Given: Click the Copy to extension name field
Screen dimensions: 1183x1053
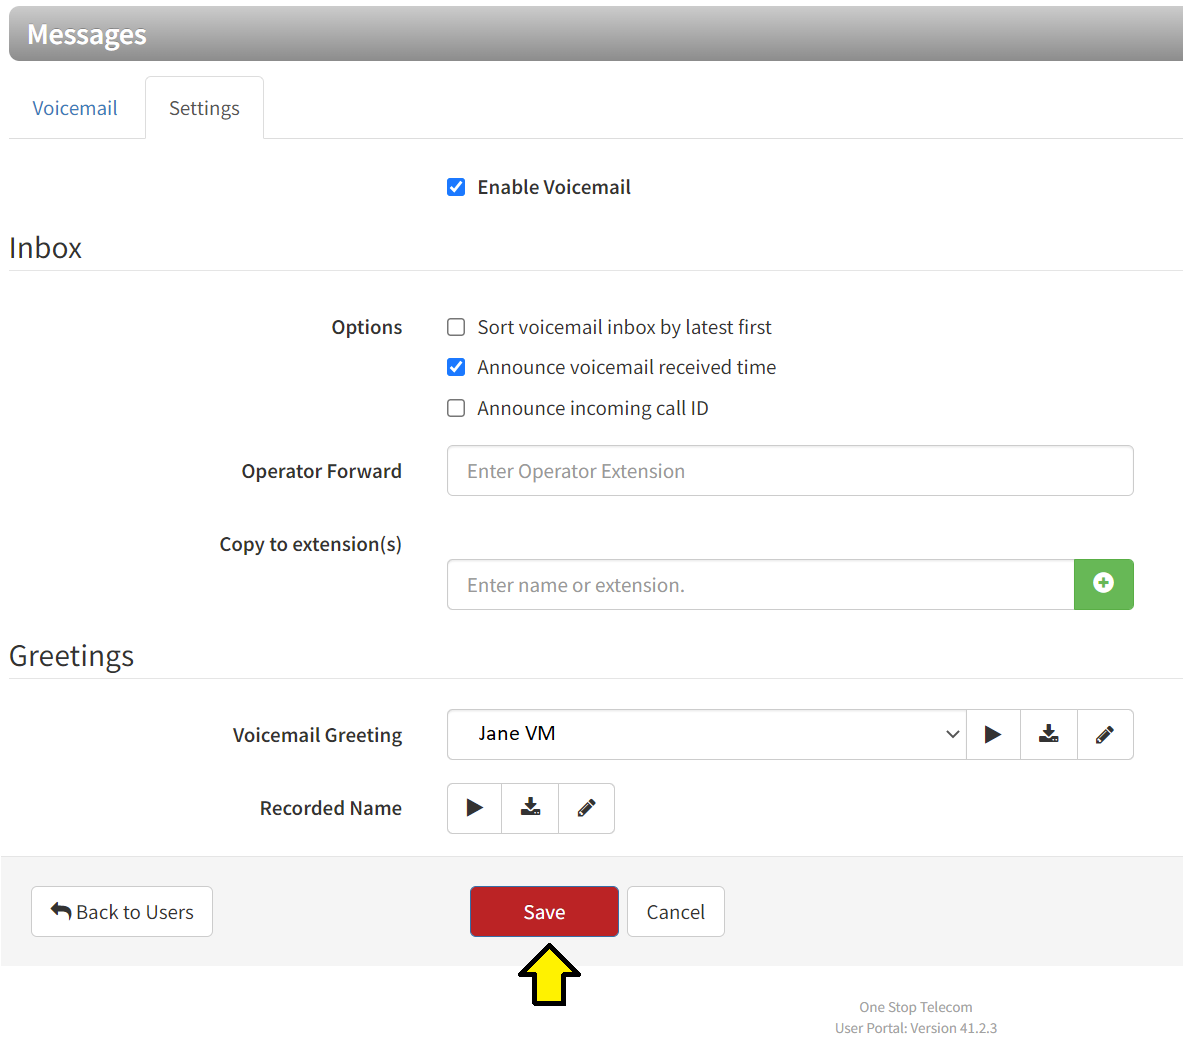Looking at the screenshot, I should coord(760,585).
